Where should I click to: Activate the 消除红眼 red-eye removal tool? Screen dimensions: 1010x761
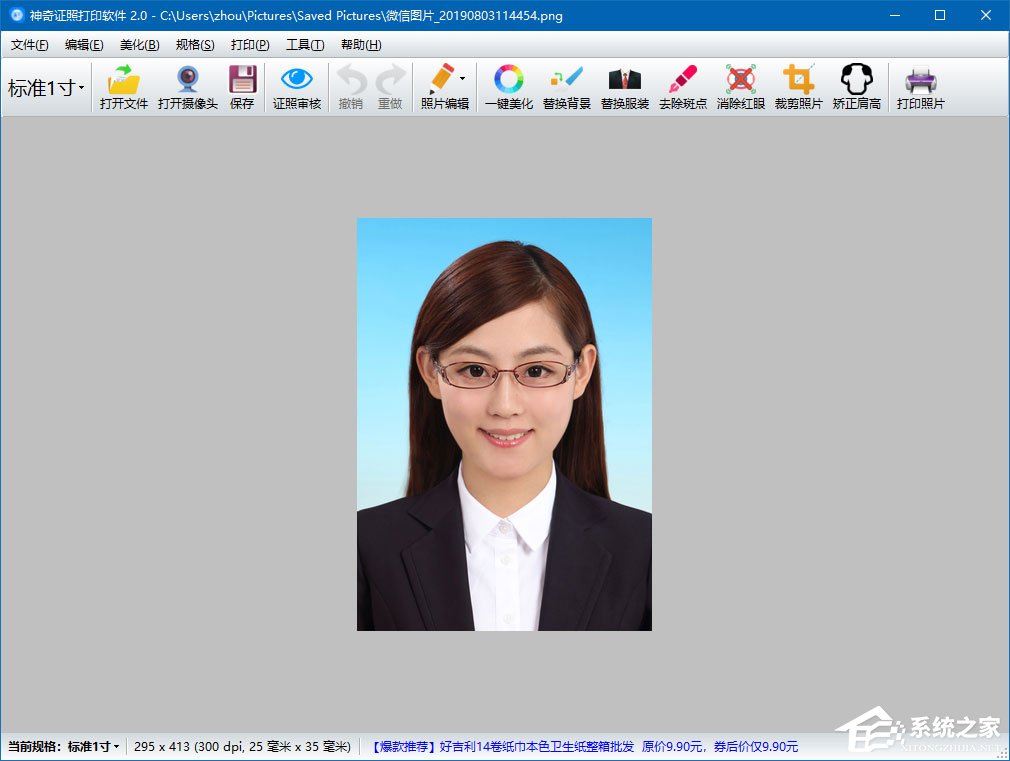[740, 85]
